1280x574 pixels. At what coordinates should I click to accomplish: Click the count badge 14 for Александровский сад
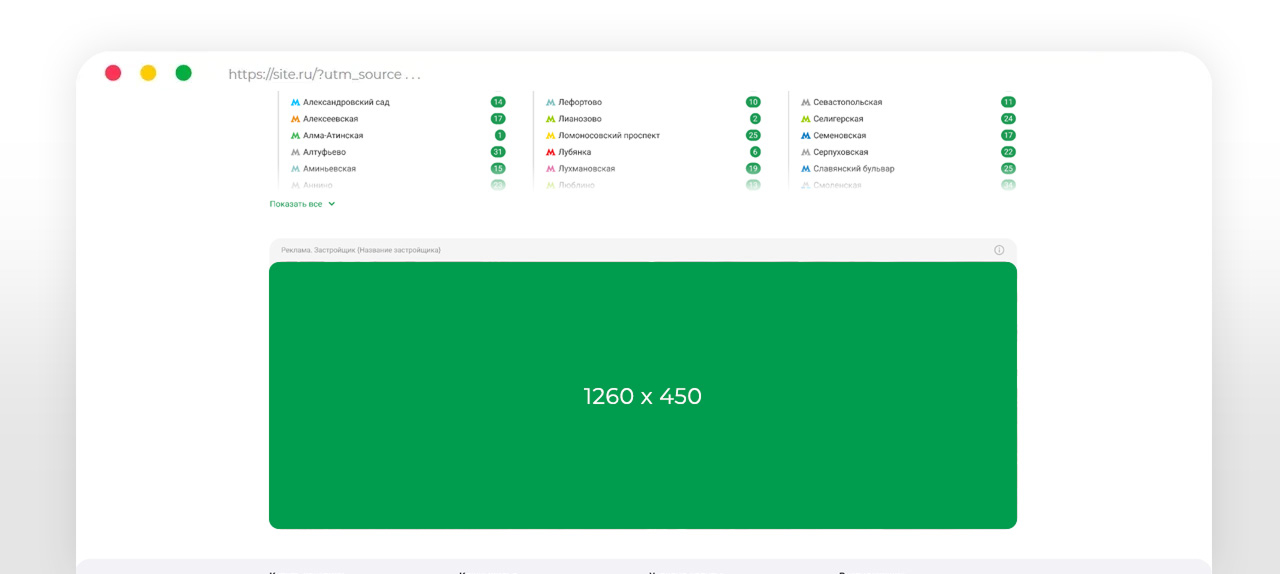point(498,102)
